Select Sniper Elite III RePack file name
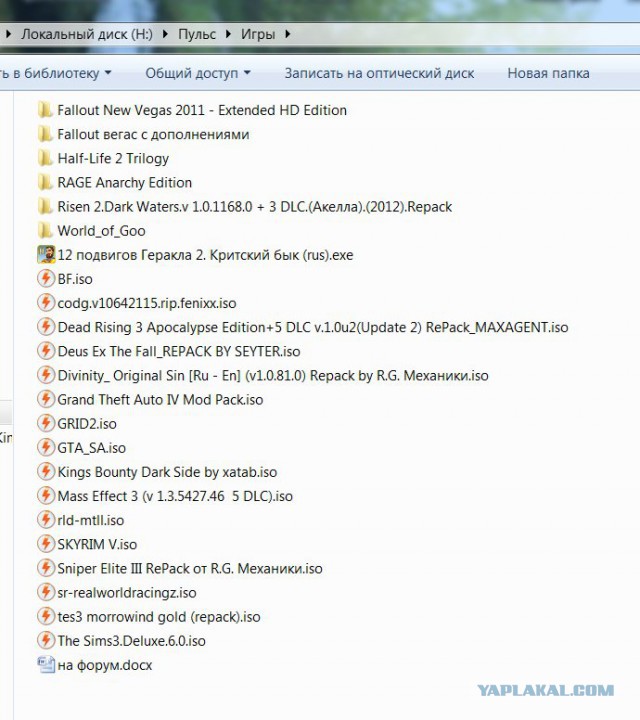The width and height of the screenshot is (640, 720). [190, 568]
